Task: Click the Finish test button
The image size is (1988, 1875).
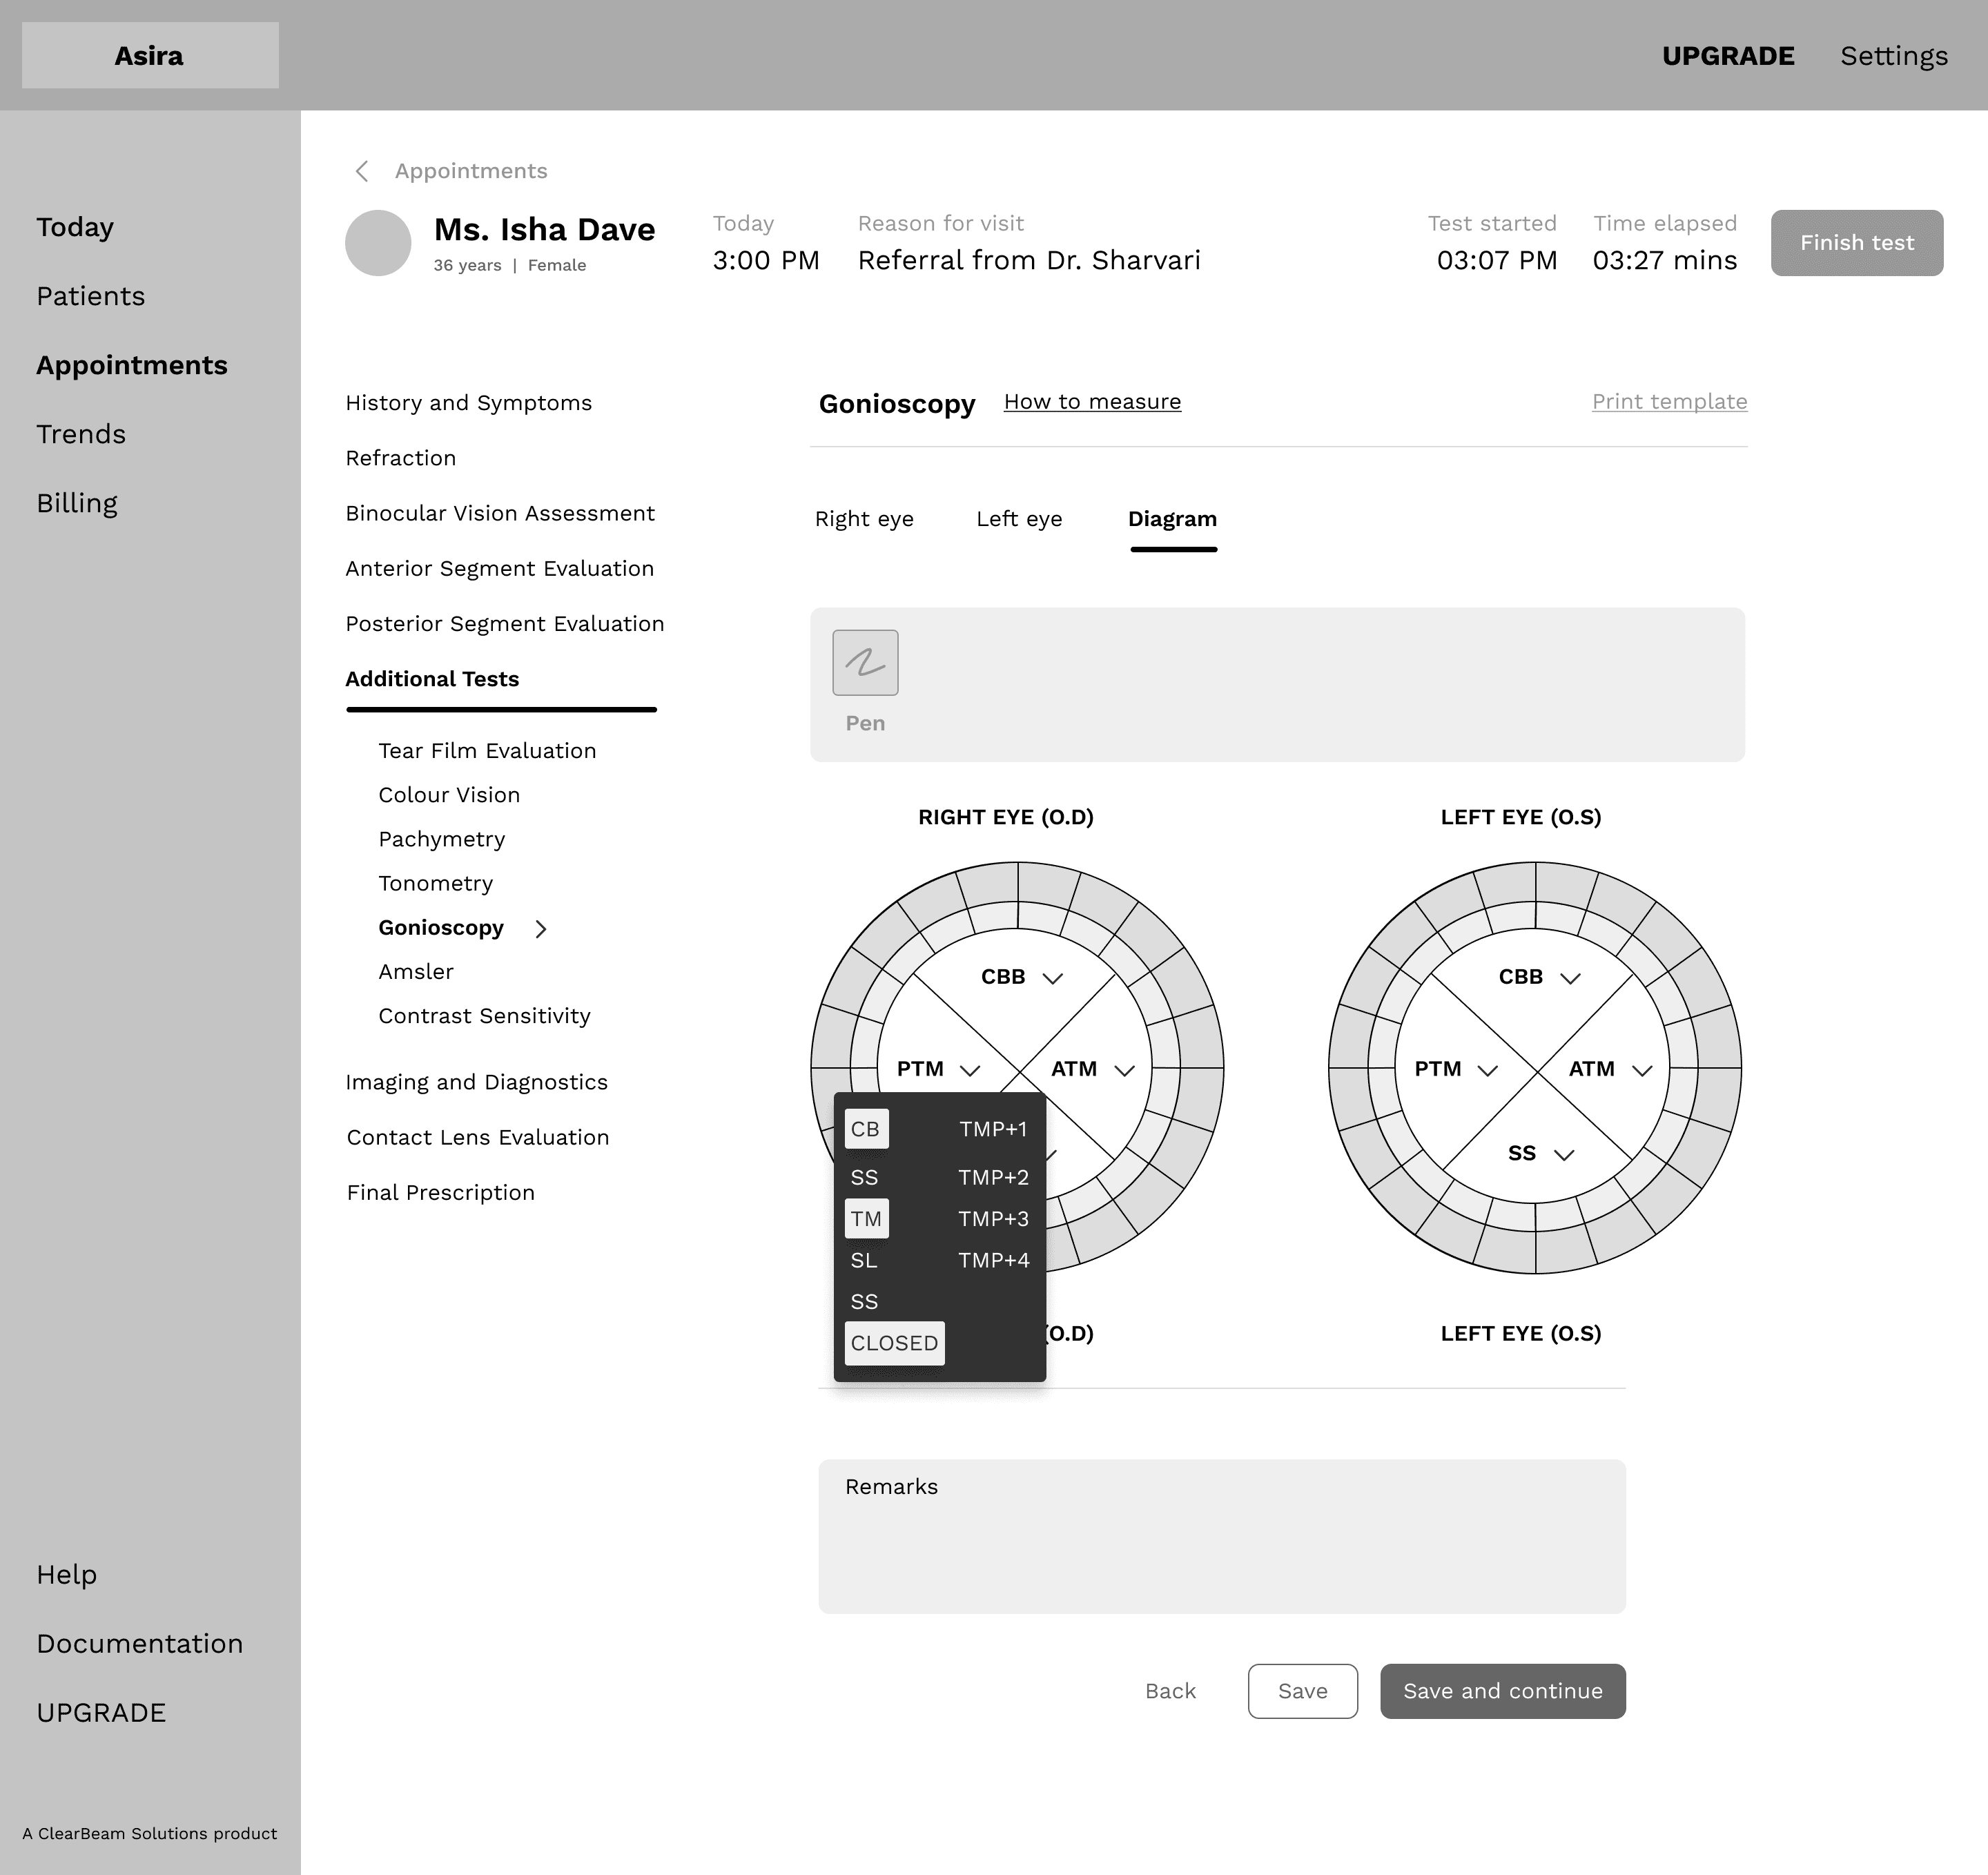Action: tap(1856, 243)
